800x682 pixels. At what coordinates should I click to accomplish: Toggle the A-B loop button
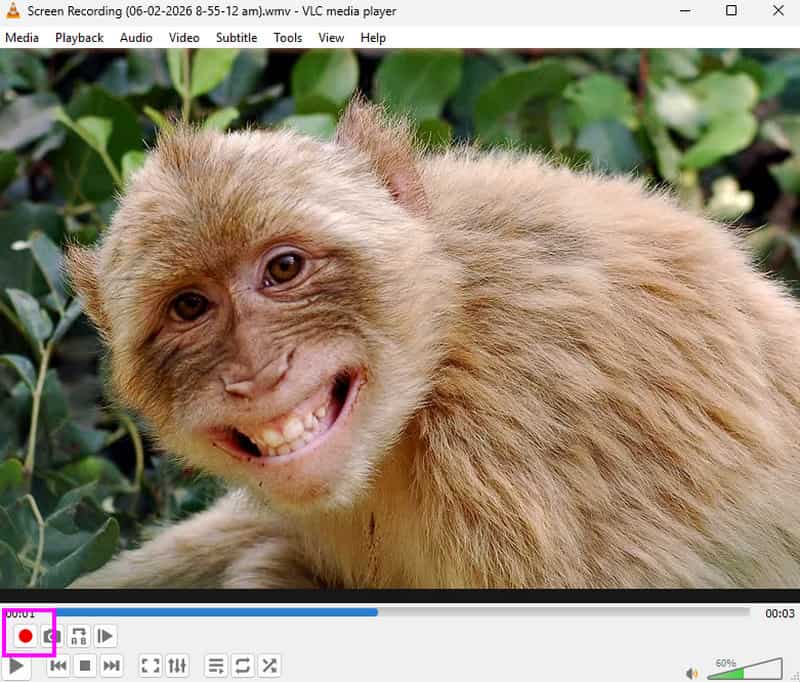(79, 636)
